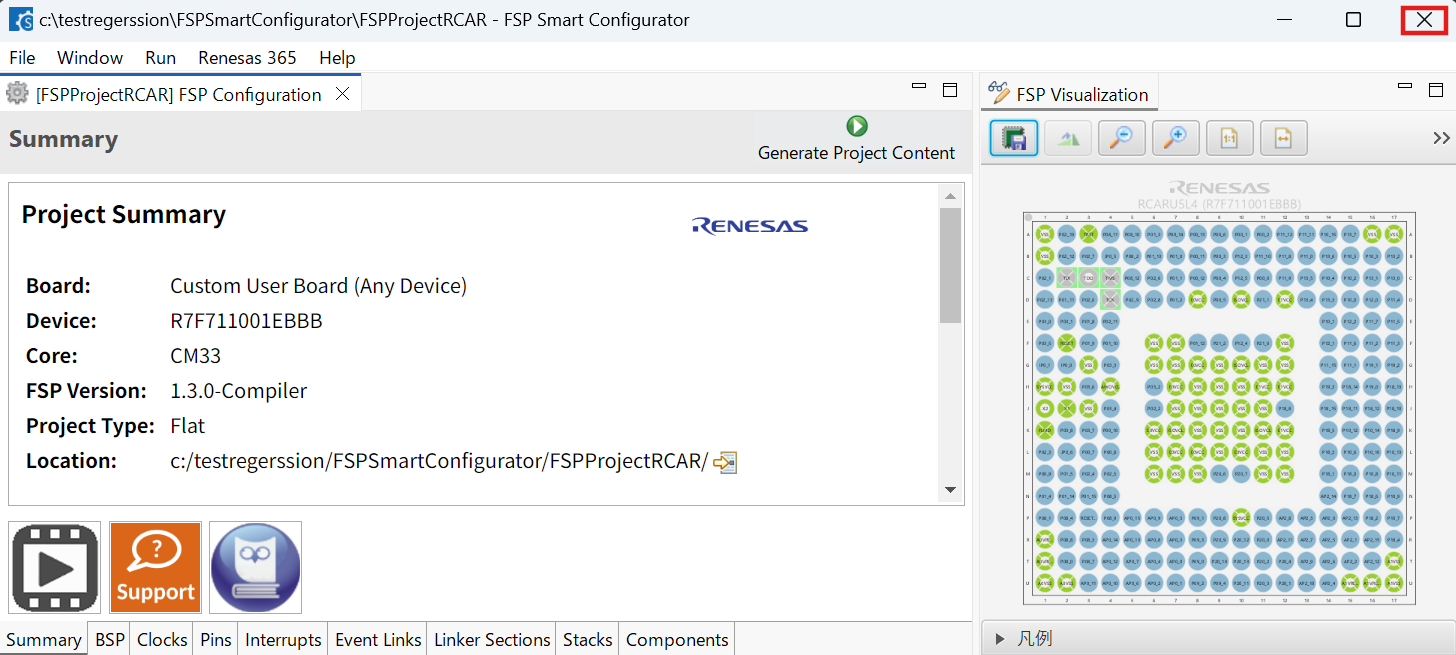Switch to the Components tab

677,639
